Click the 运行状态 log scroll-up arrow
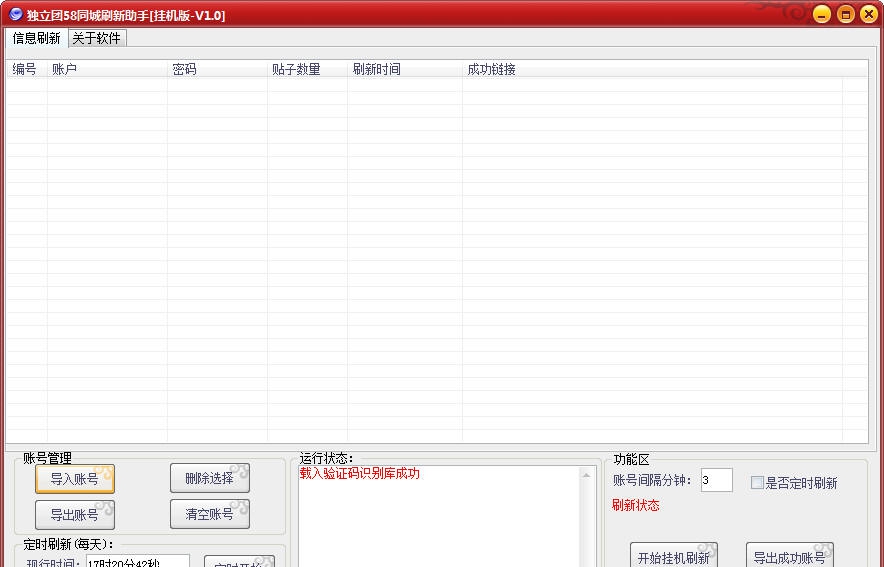Viewport: 884px width, 567px height. click(x=586, y=475)
